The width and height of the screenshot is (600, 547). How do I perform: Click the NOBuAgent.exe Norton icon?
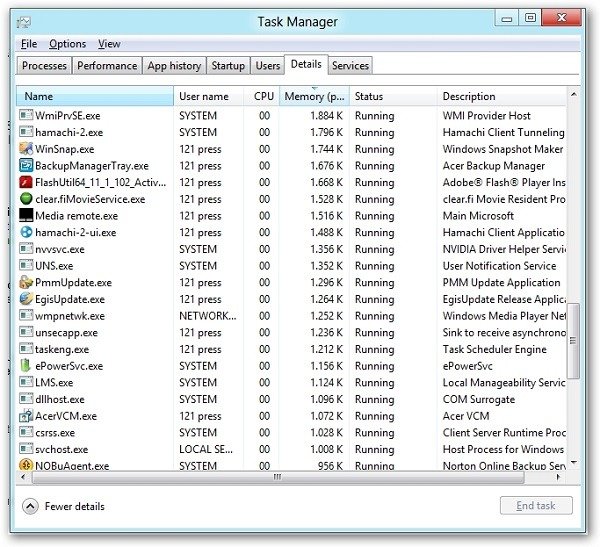point(26,465)
